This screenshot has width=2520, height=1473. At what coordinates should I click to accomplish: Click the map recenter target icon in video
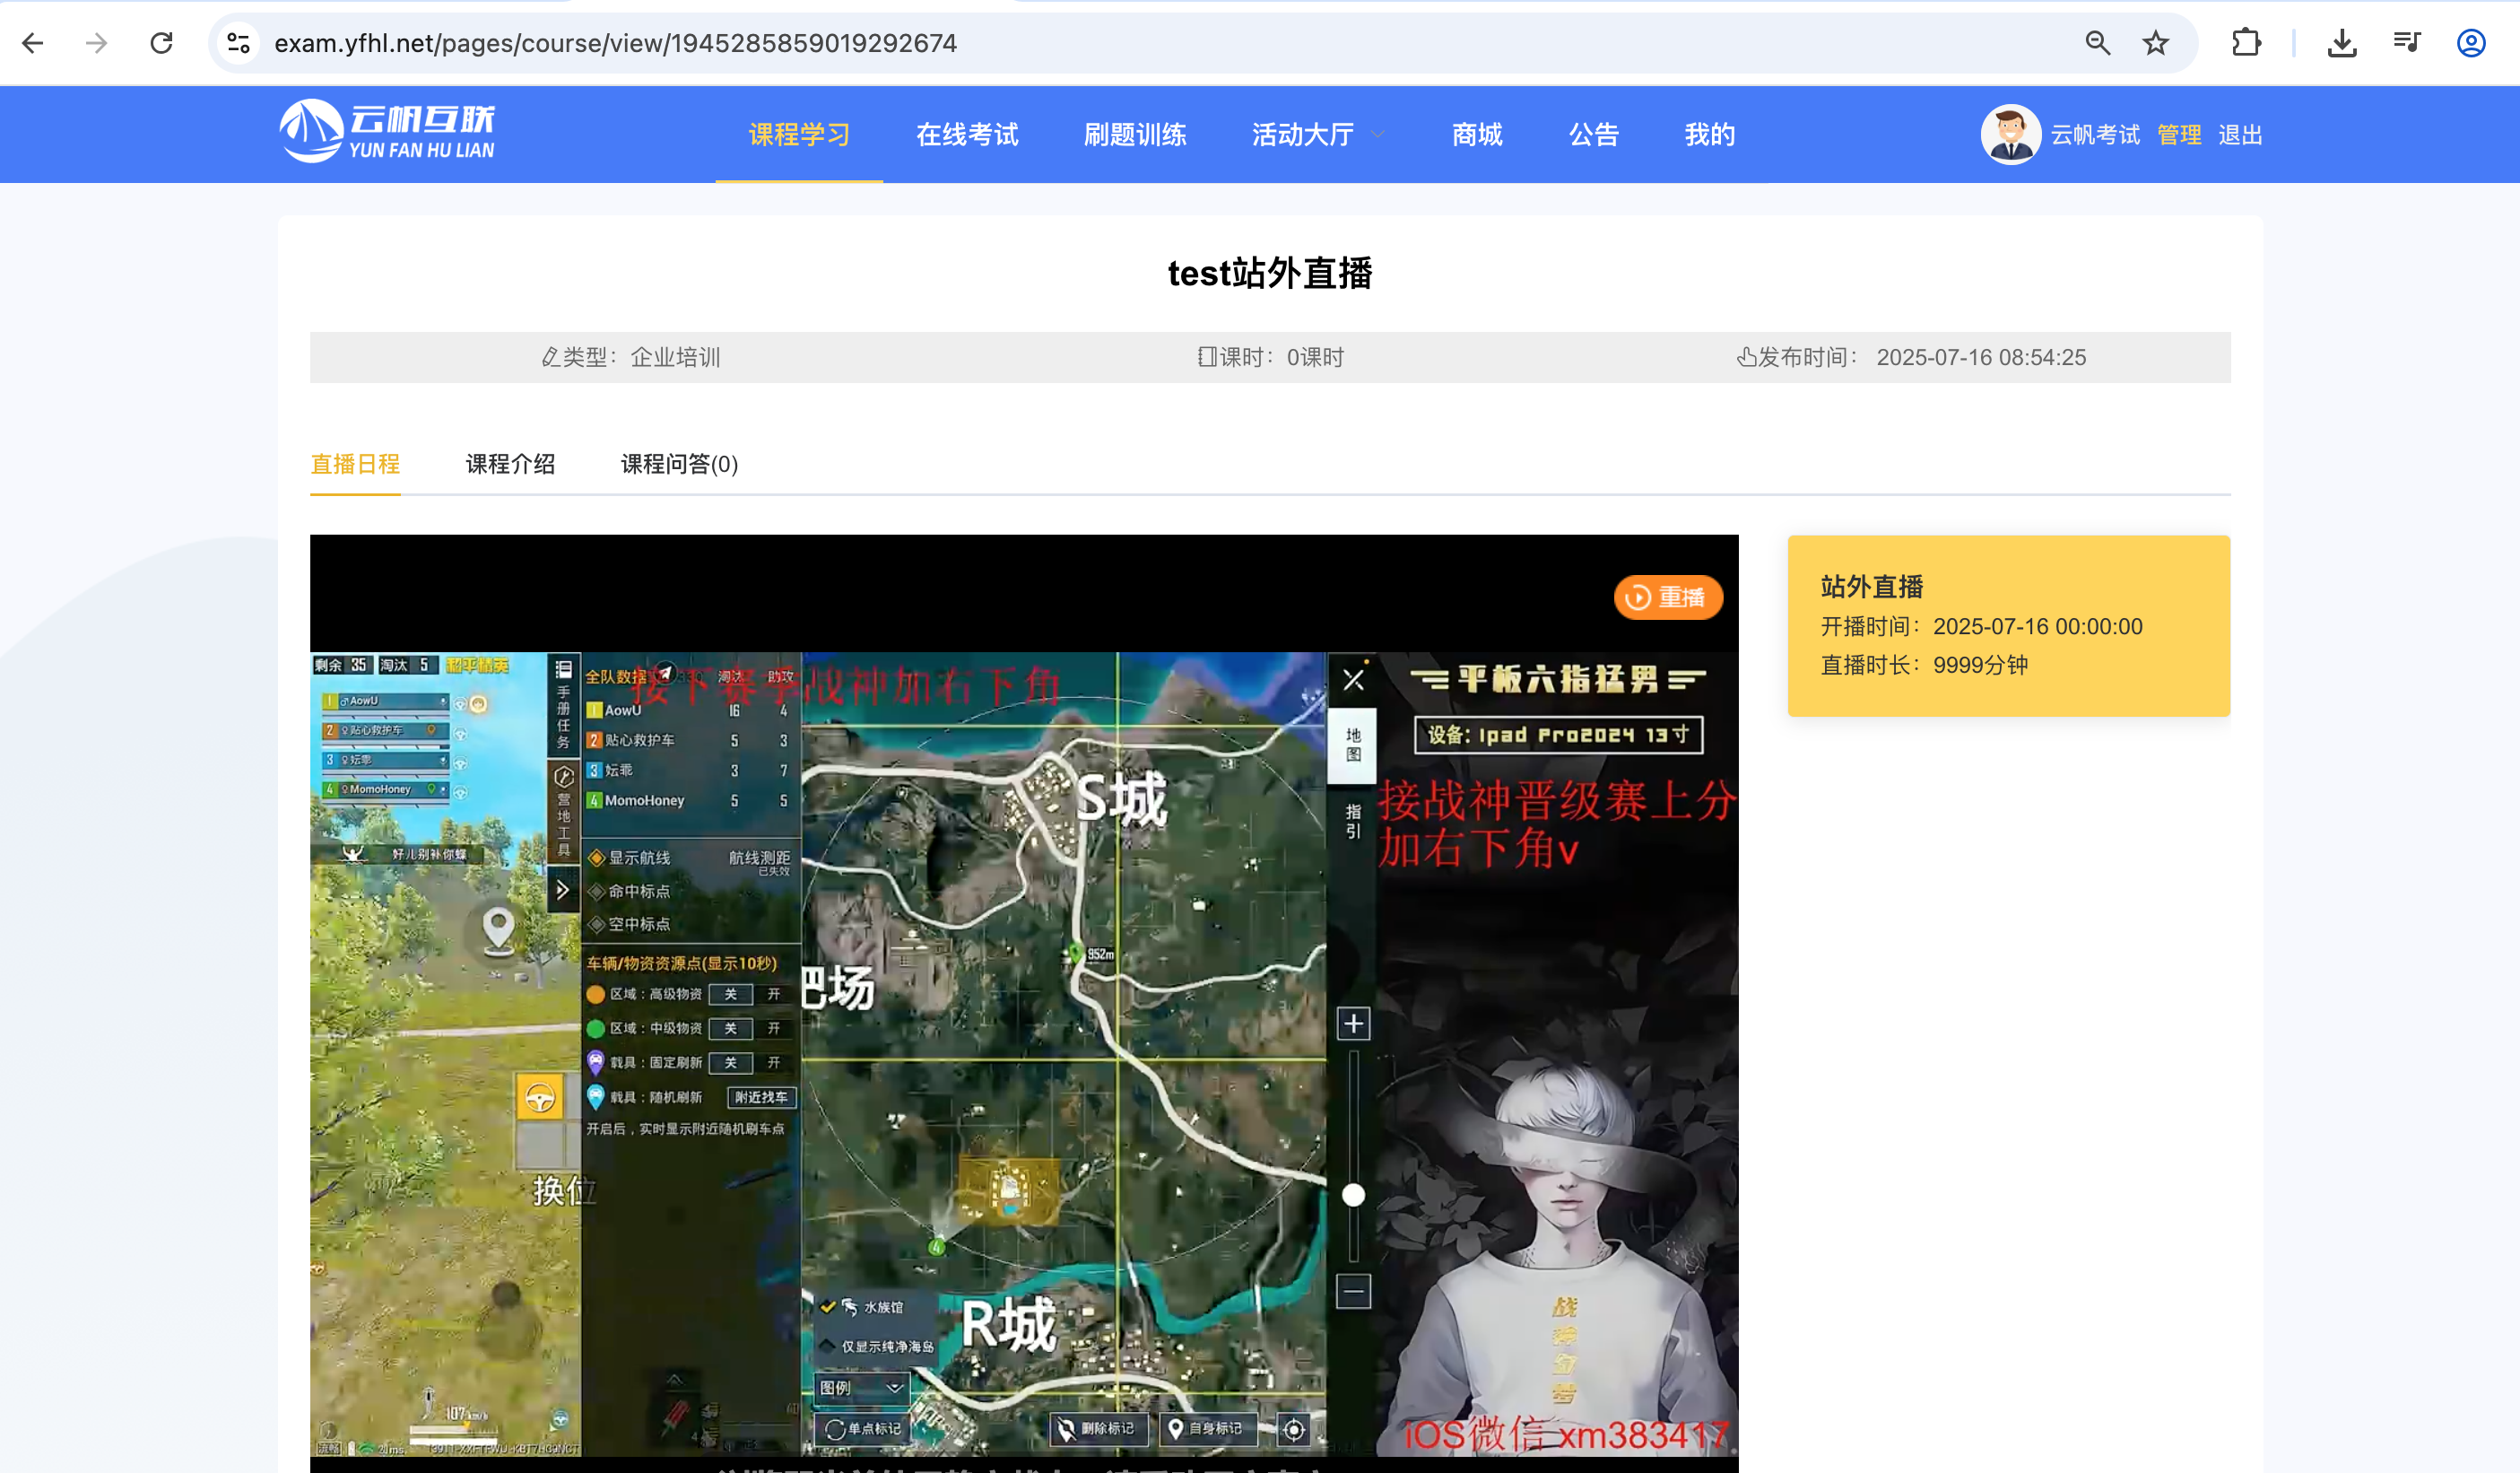pyautogui.click(x=1294, y=1429)
